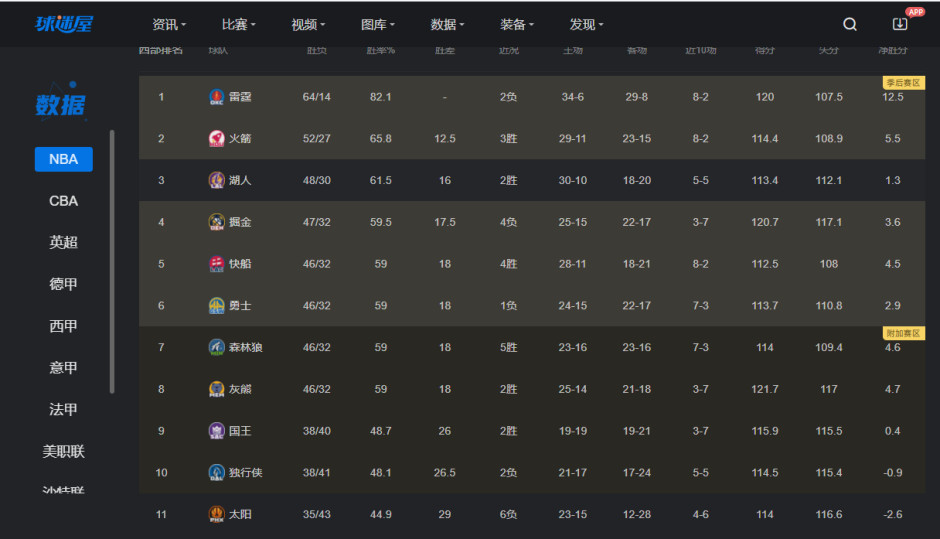Click the 火箭 team logo
940x539 pixels.
coord(216,139)
